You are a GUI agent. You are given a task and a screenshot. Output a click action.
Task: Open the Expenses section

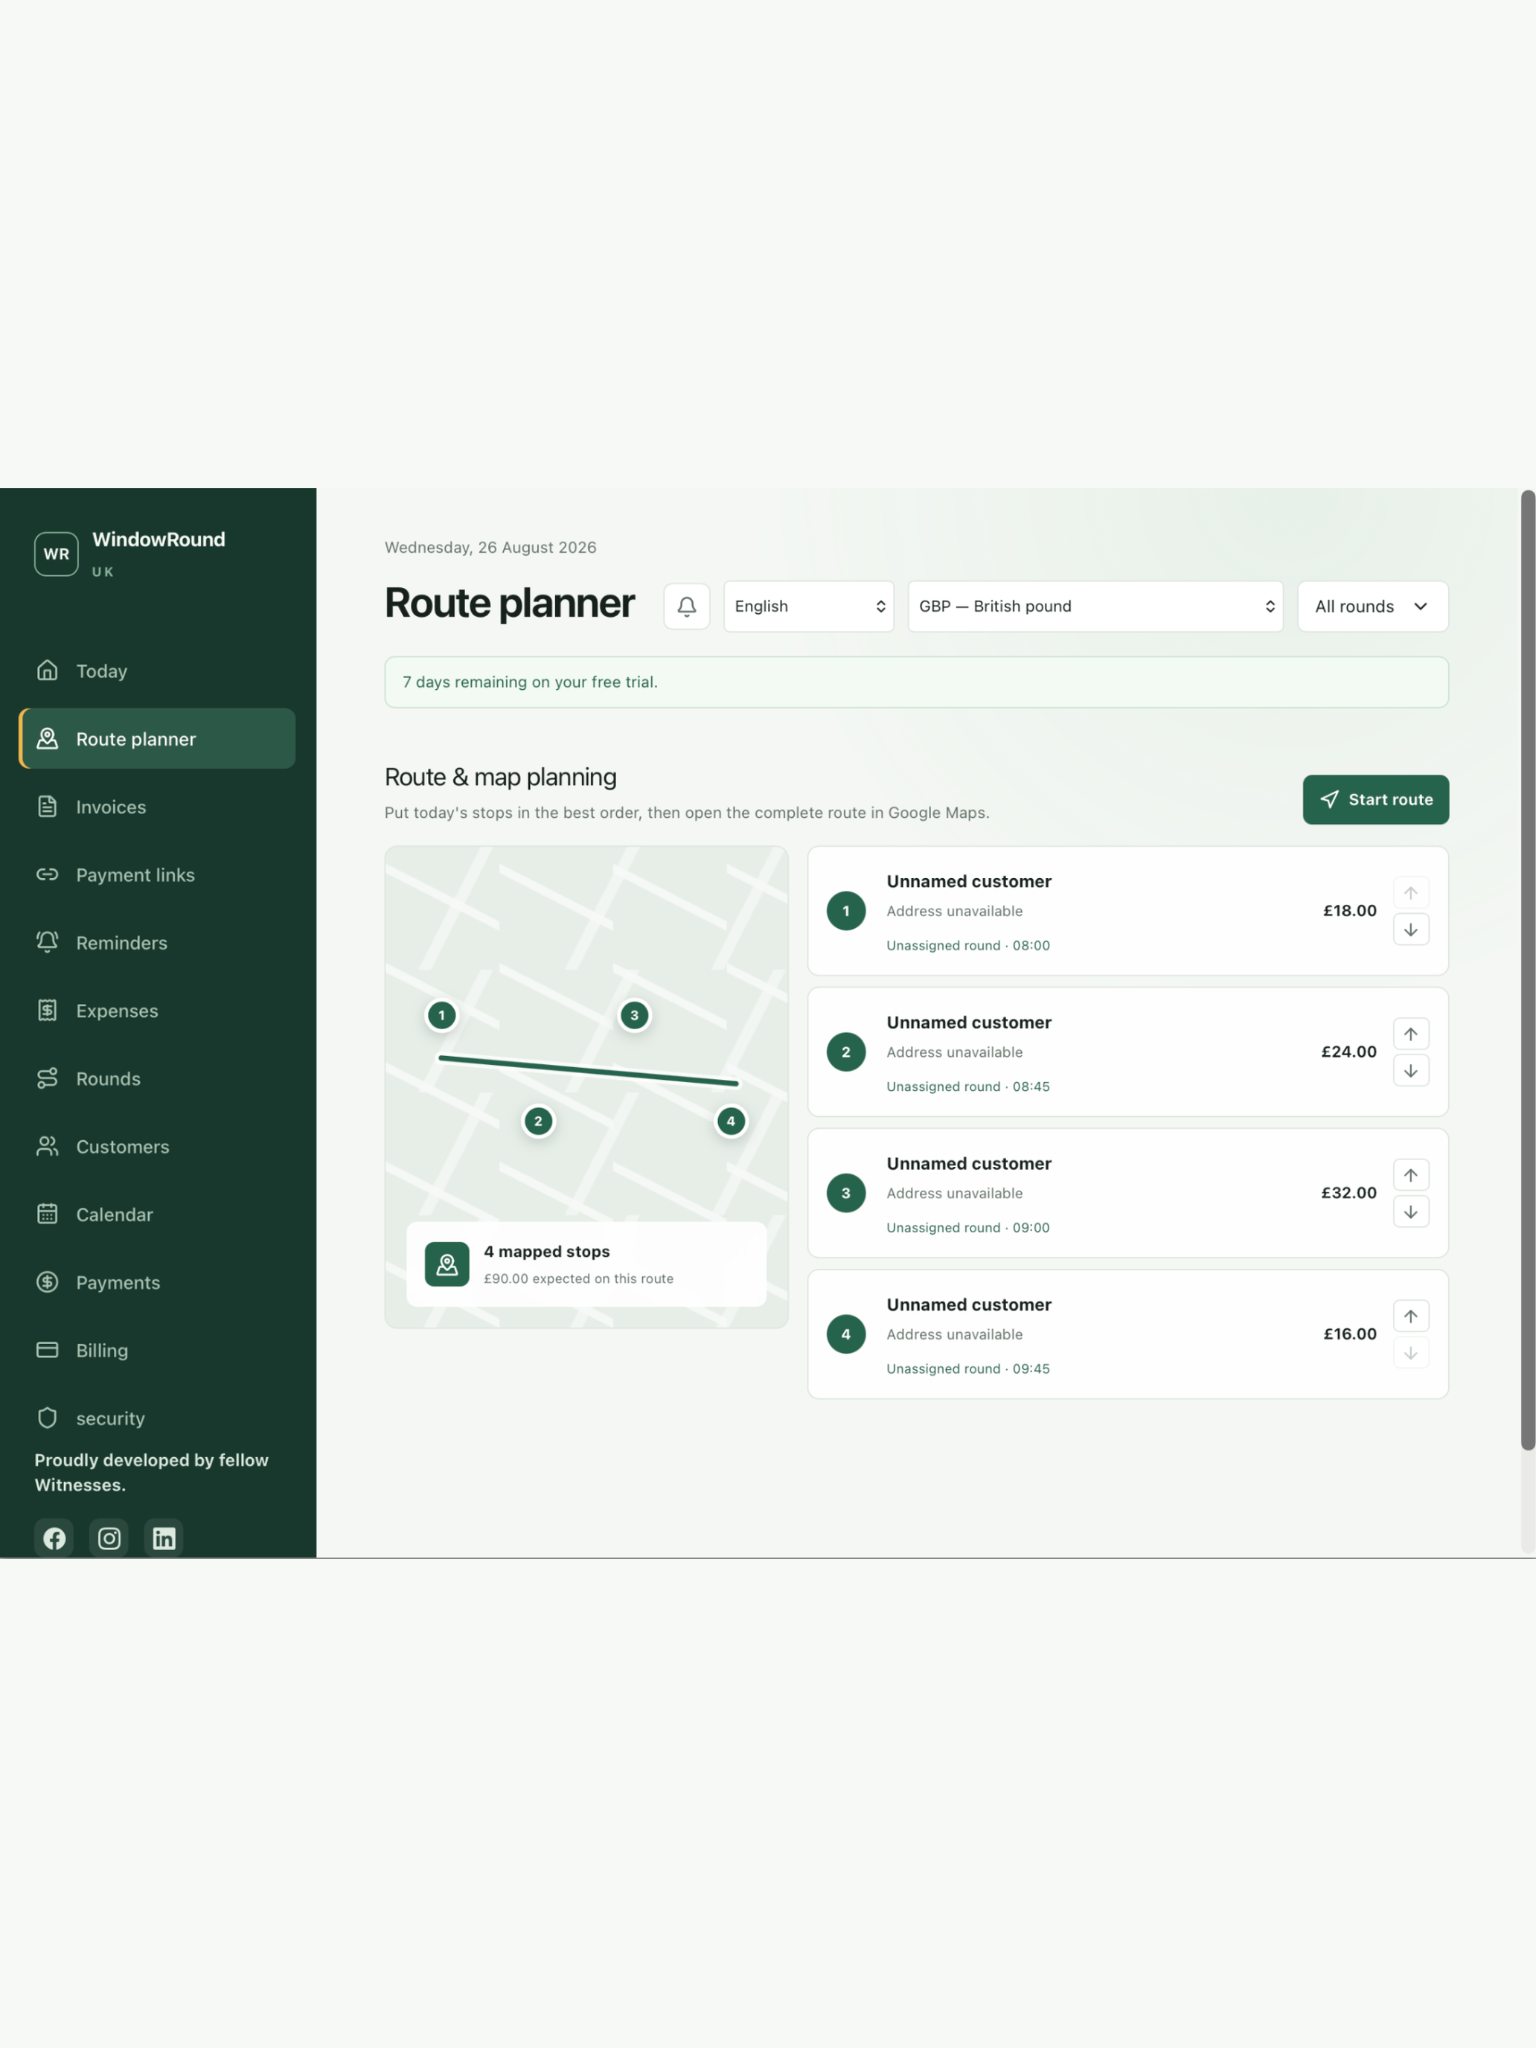[157, 1011]
